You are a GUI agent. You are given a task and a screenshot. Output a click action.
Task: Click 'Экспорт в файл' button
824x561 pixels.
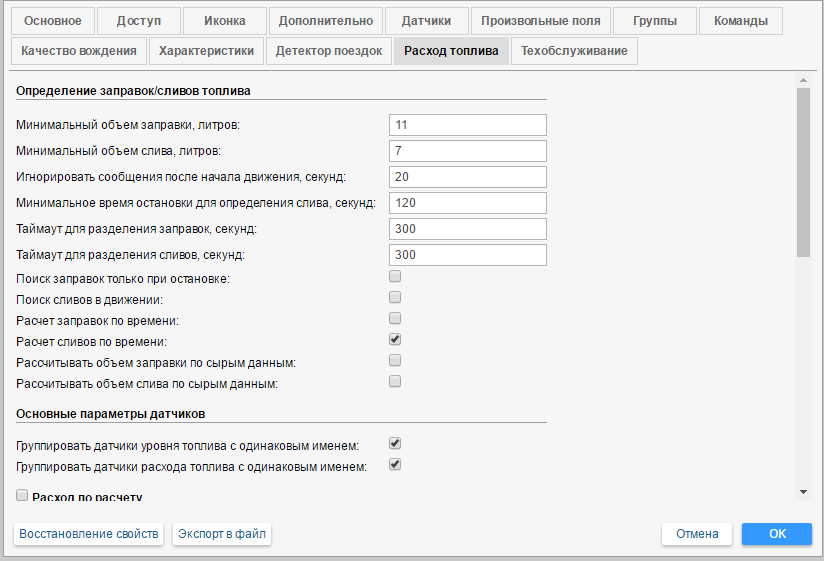[x=222, y=534]
